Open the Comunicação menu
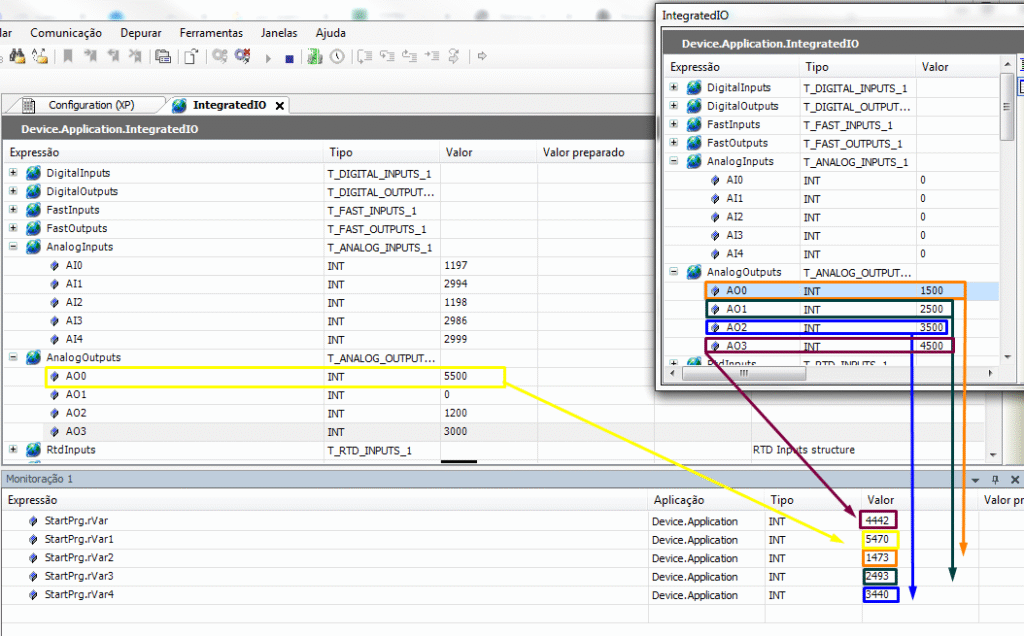 coord(66,33)
